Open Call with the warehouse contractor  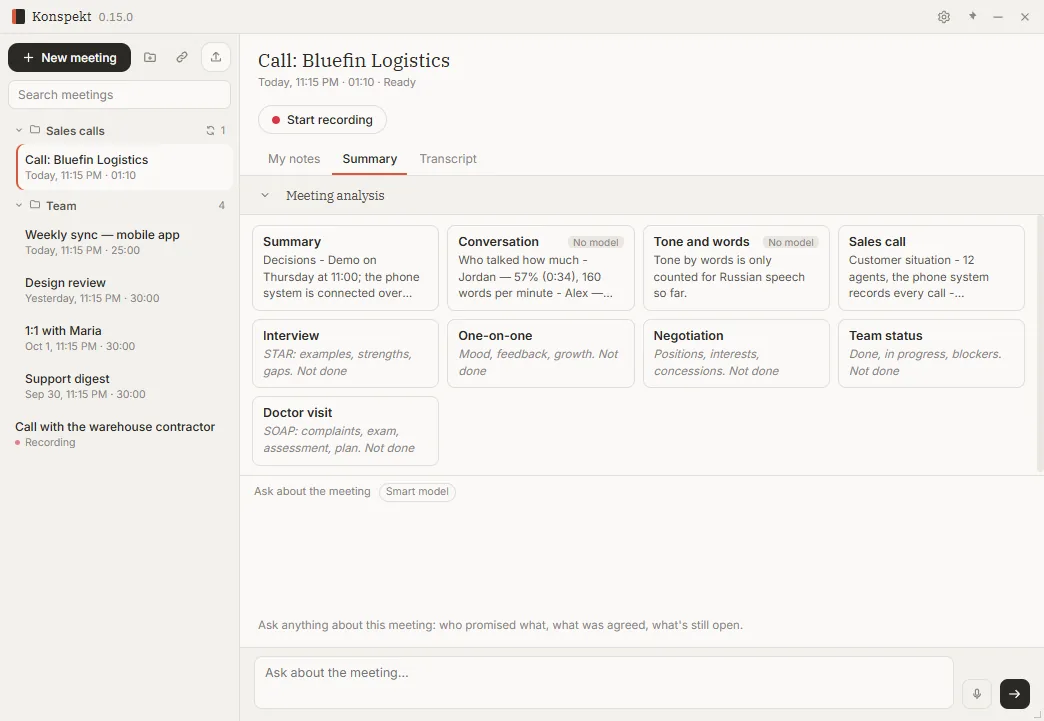click(120, 434)
